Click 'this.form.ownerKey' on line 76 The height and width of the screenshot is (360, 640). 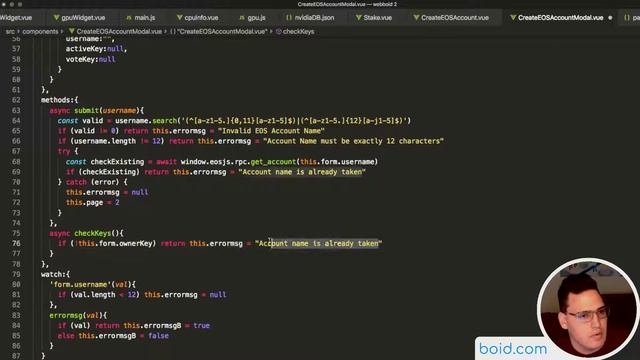point(117,244)
